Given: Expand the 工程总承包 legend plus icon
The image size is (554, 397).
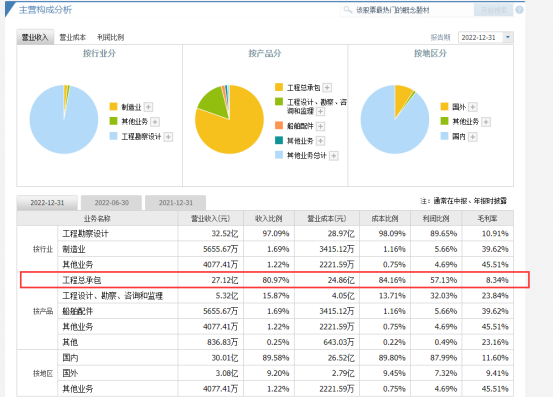Looking at the screenshot, I should [328, 87].
